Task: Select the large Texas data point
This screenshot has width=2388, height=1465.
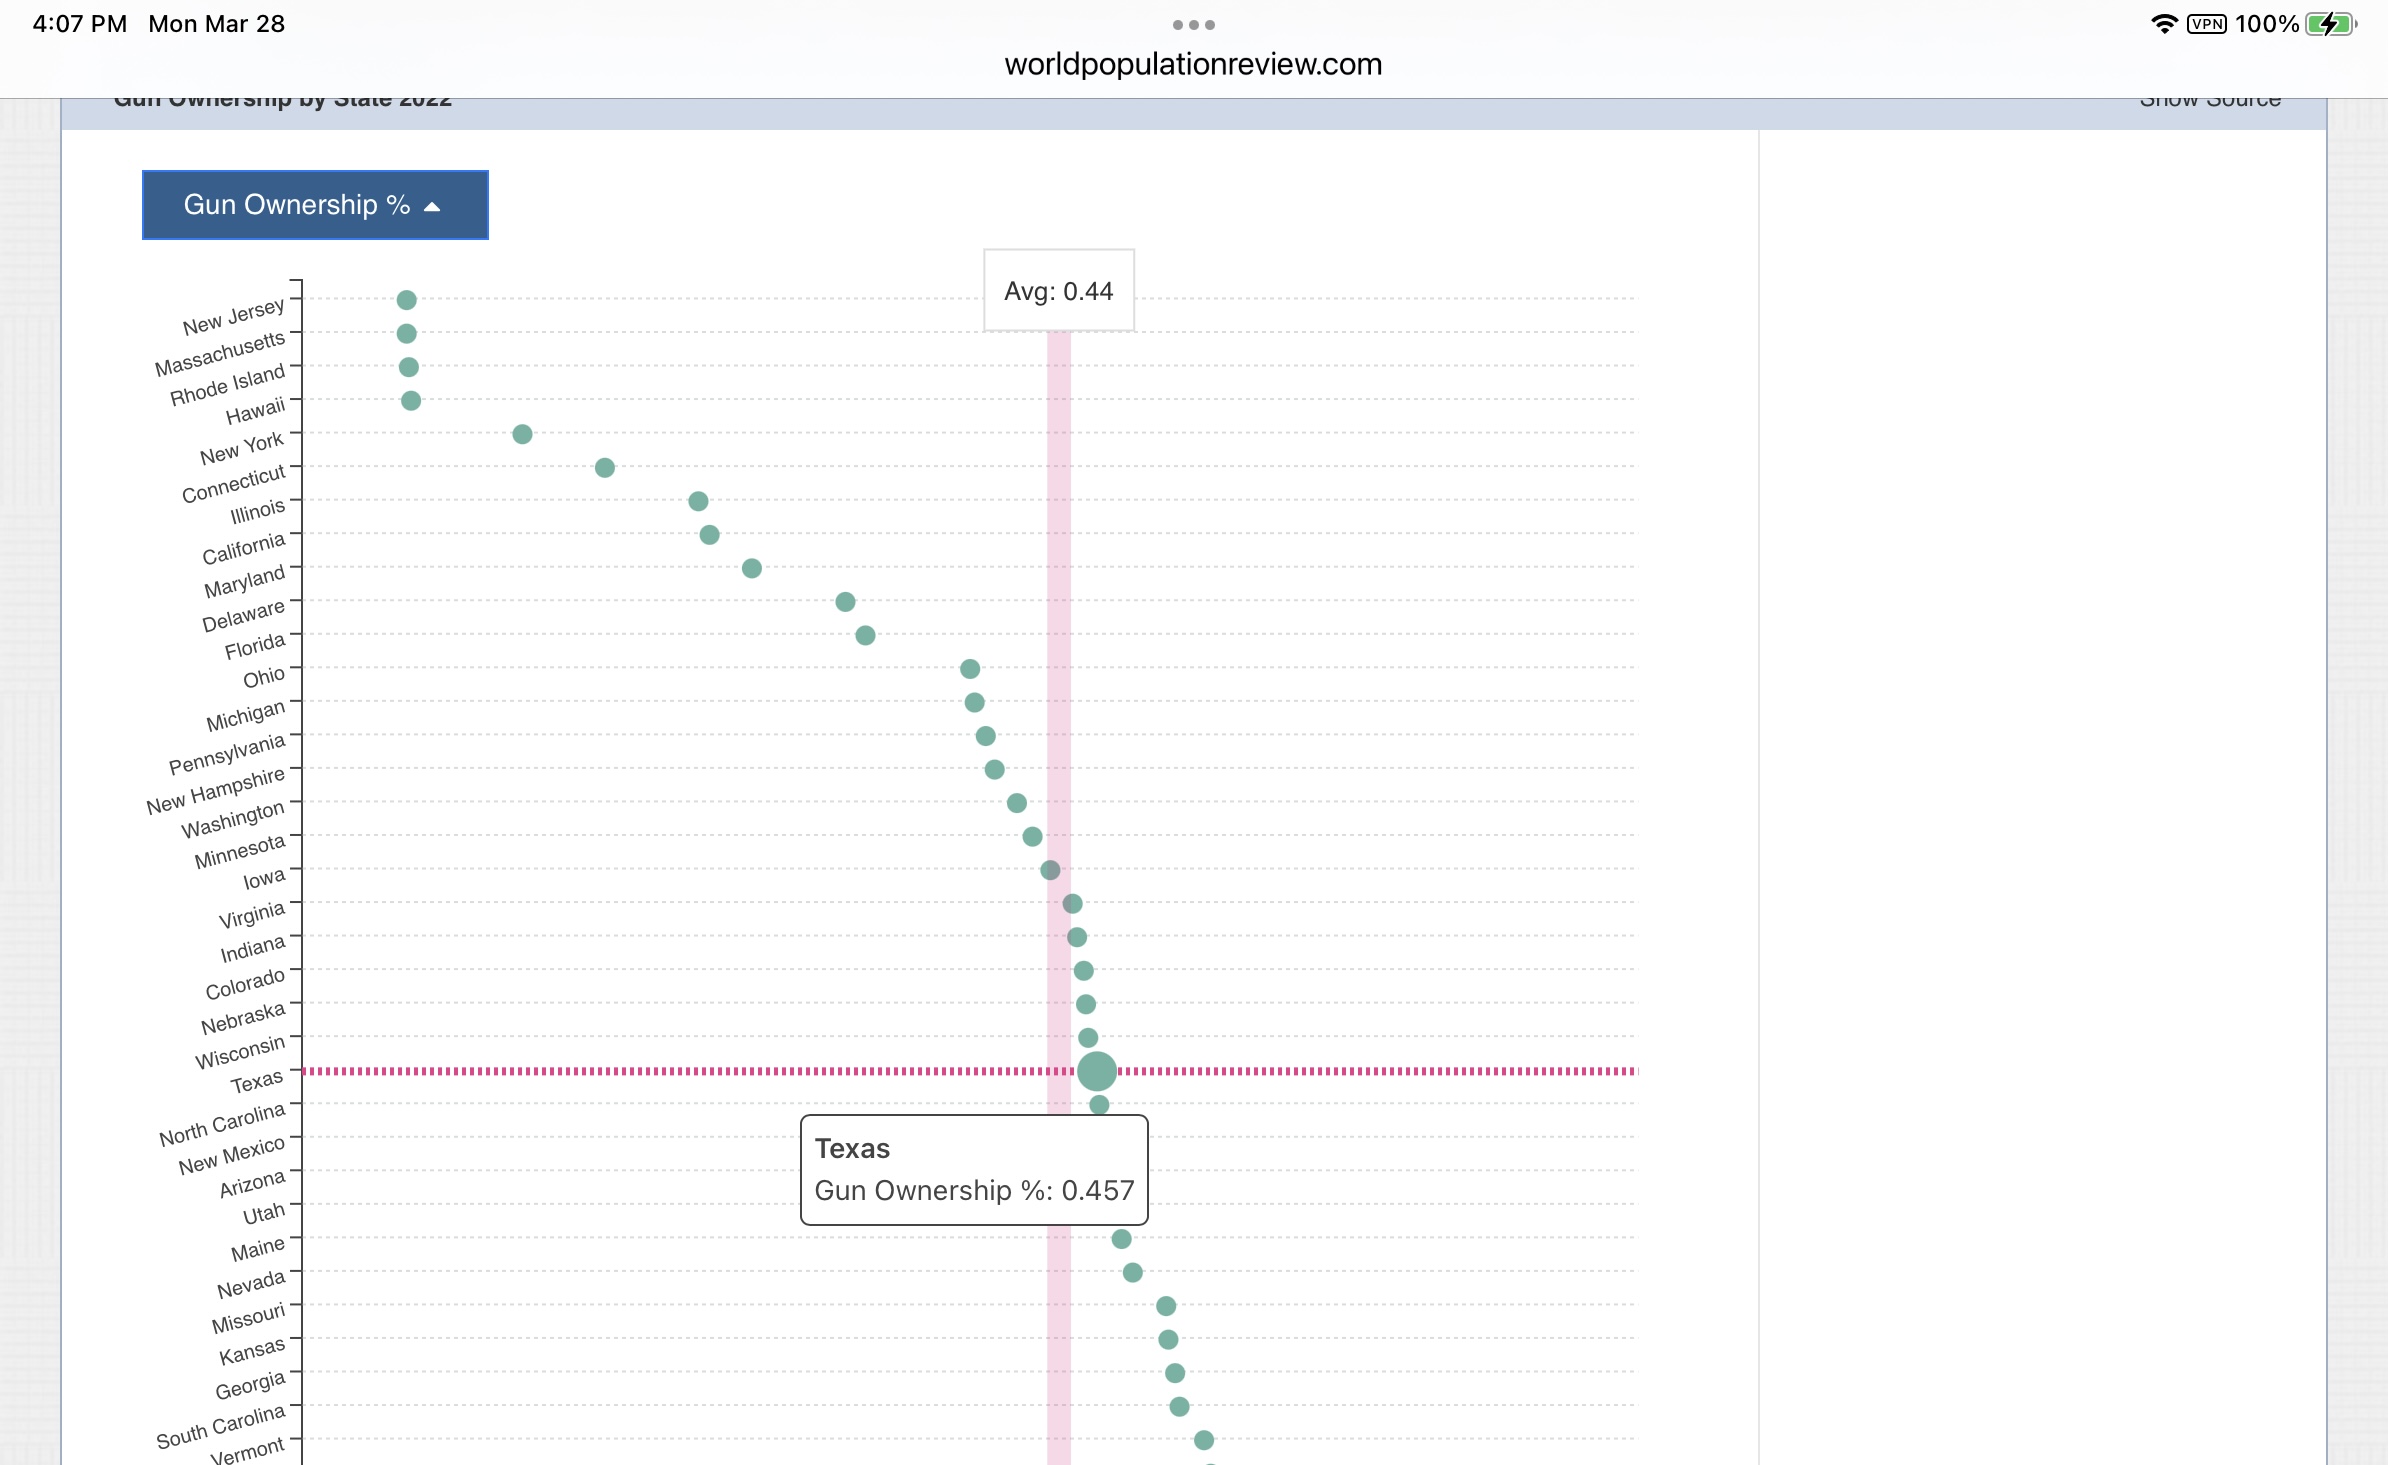Action: (1097, 1071)
